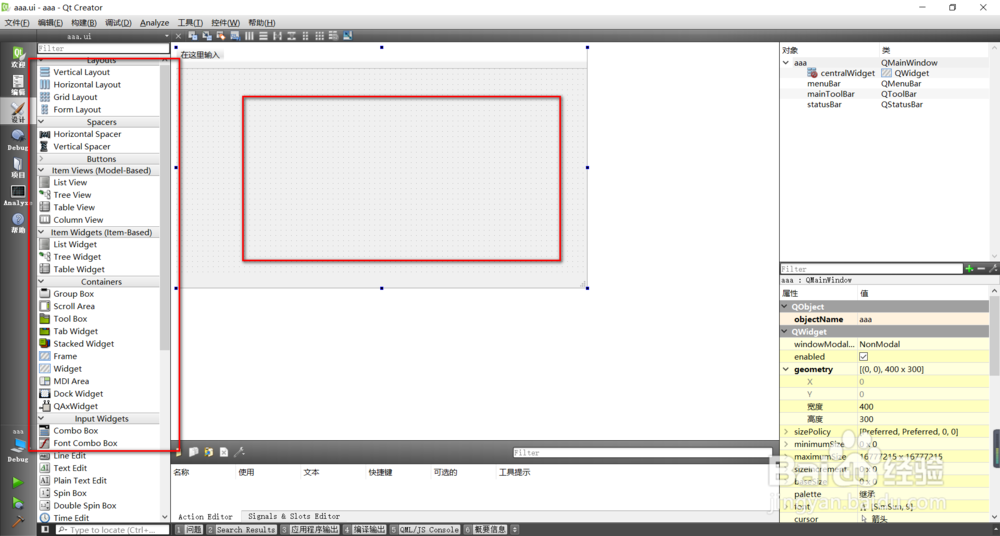This screenshot has width=1000, height=536.
Task: Click the green Run button
Action: point(18,482)
